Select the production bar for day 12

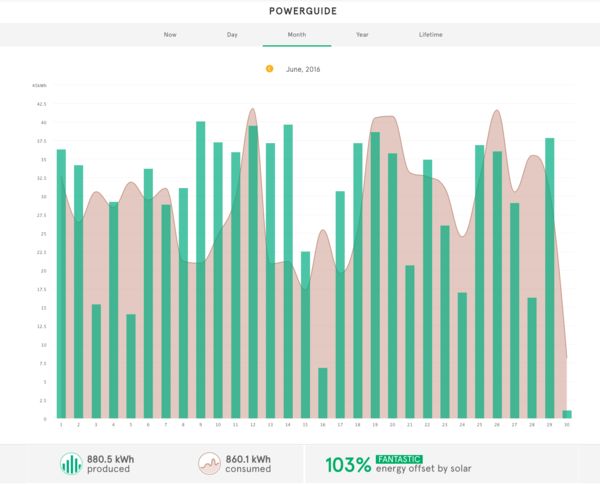point(253,272)
